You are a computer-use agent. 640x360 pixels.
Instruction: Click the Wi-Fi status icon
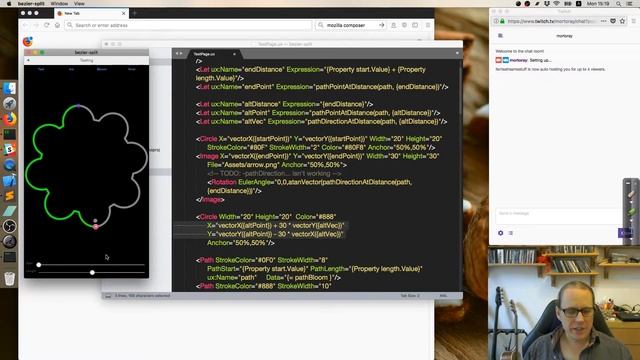pos(557,3)
